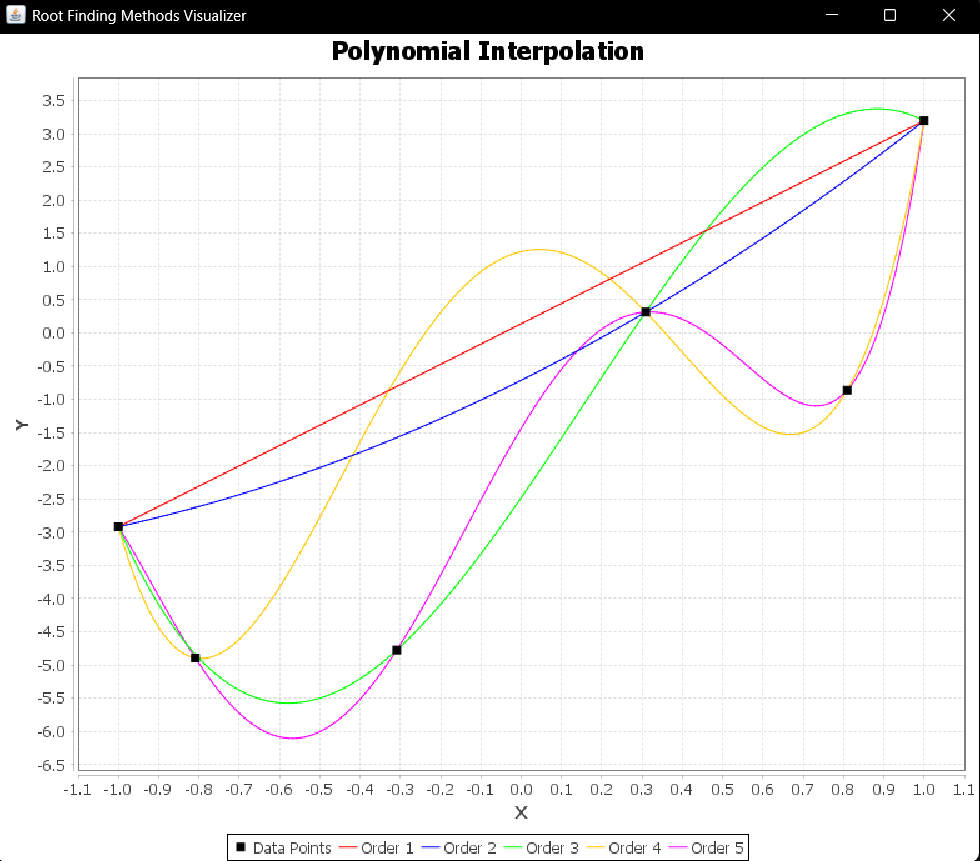Screen dimensions: 980x861
Task: Click the black data point near x=-1.0
Action: pyautogui.click(x=117, y=525)
